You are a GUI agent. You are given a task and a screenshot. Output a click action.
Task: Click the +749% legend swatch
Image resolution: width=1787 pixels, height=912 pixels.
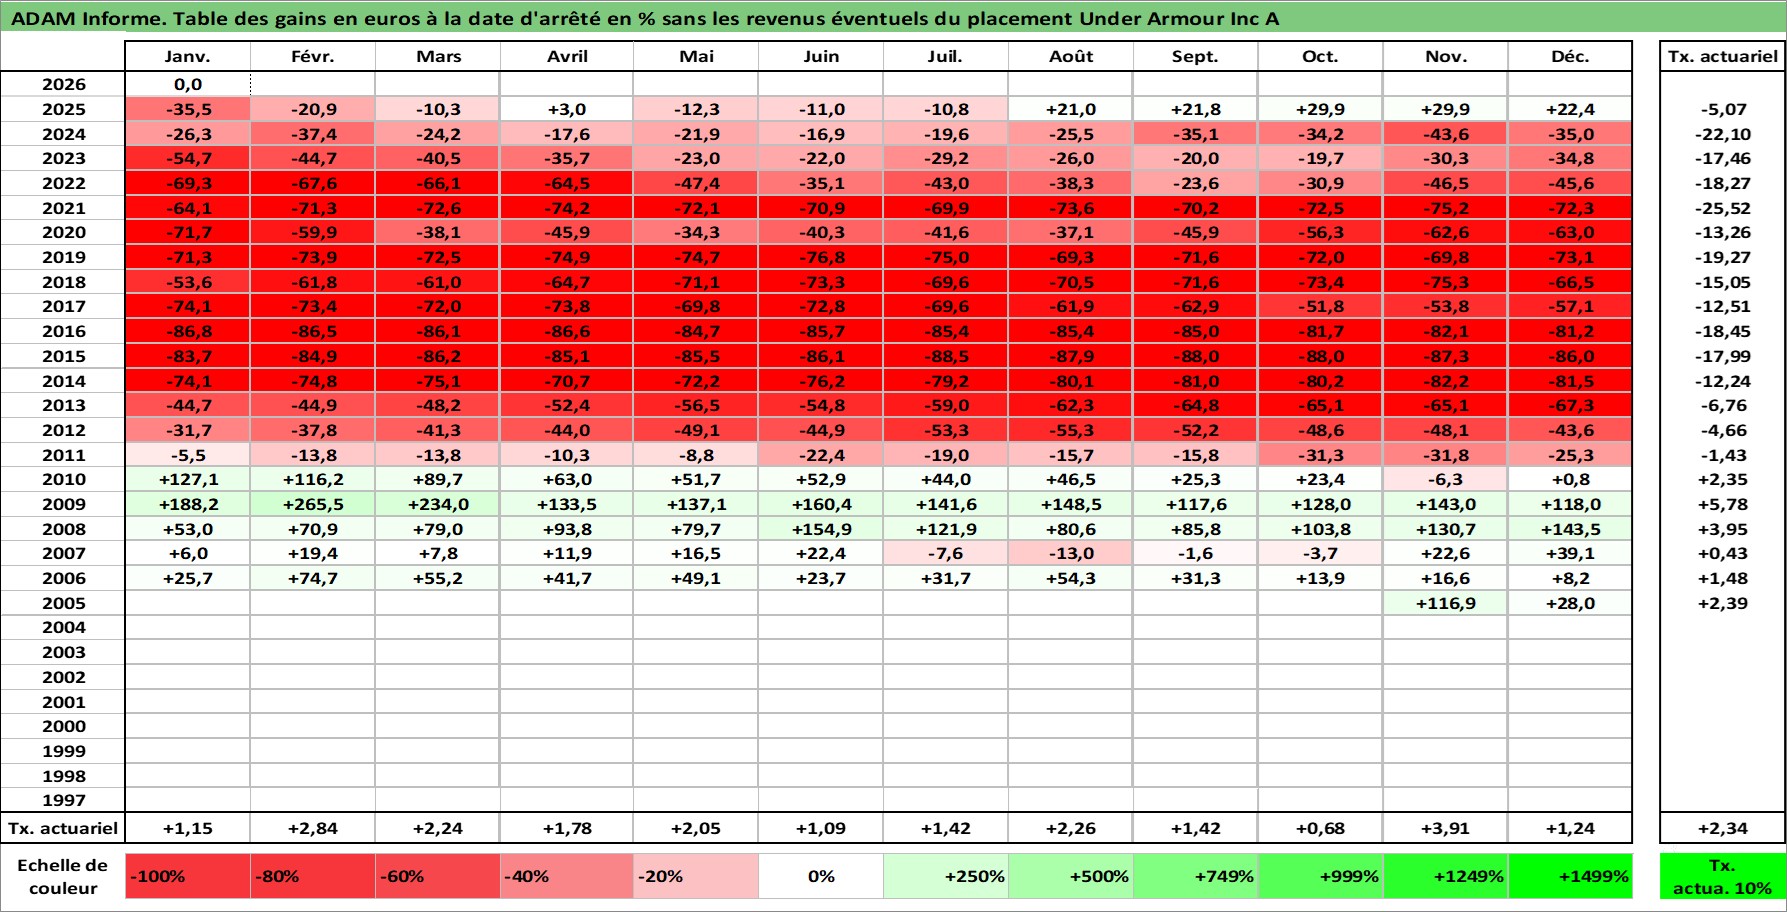coord(1196,876)
